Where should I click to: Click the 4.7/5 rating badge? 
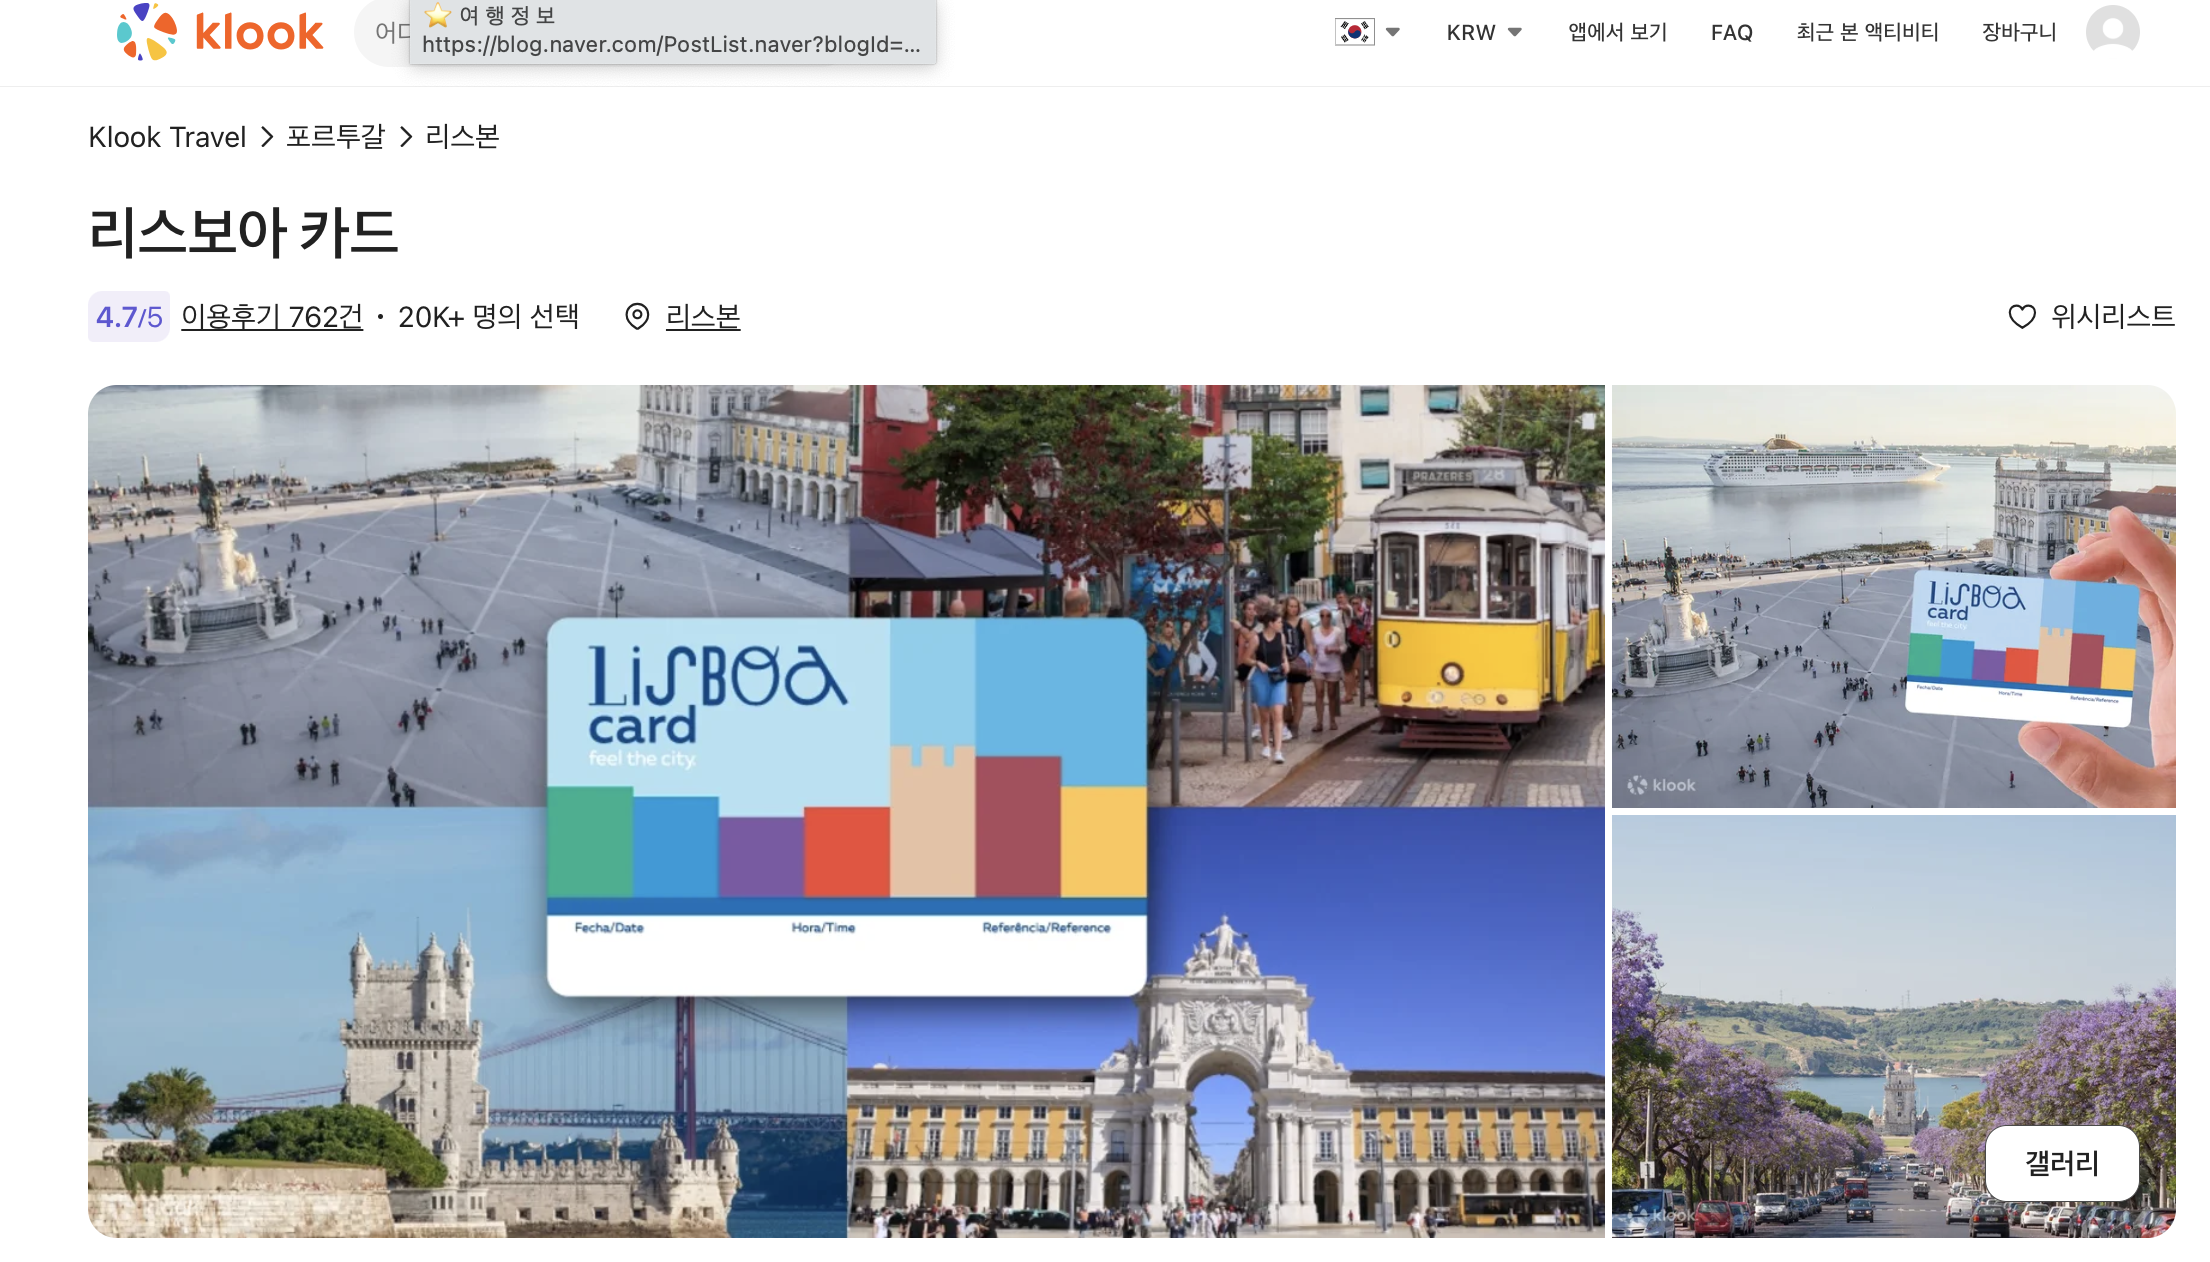point(129,317)
